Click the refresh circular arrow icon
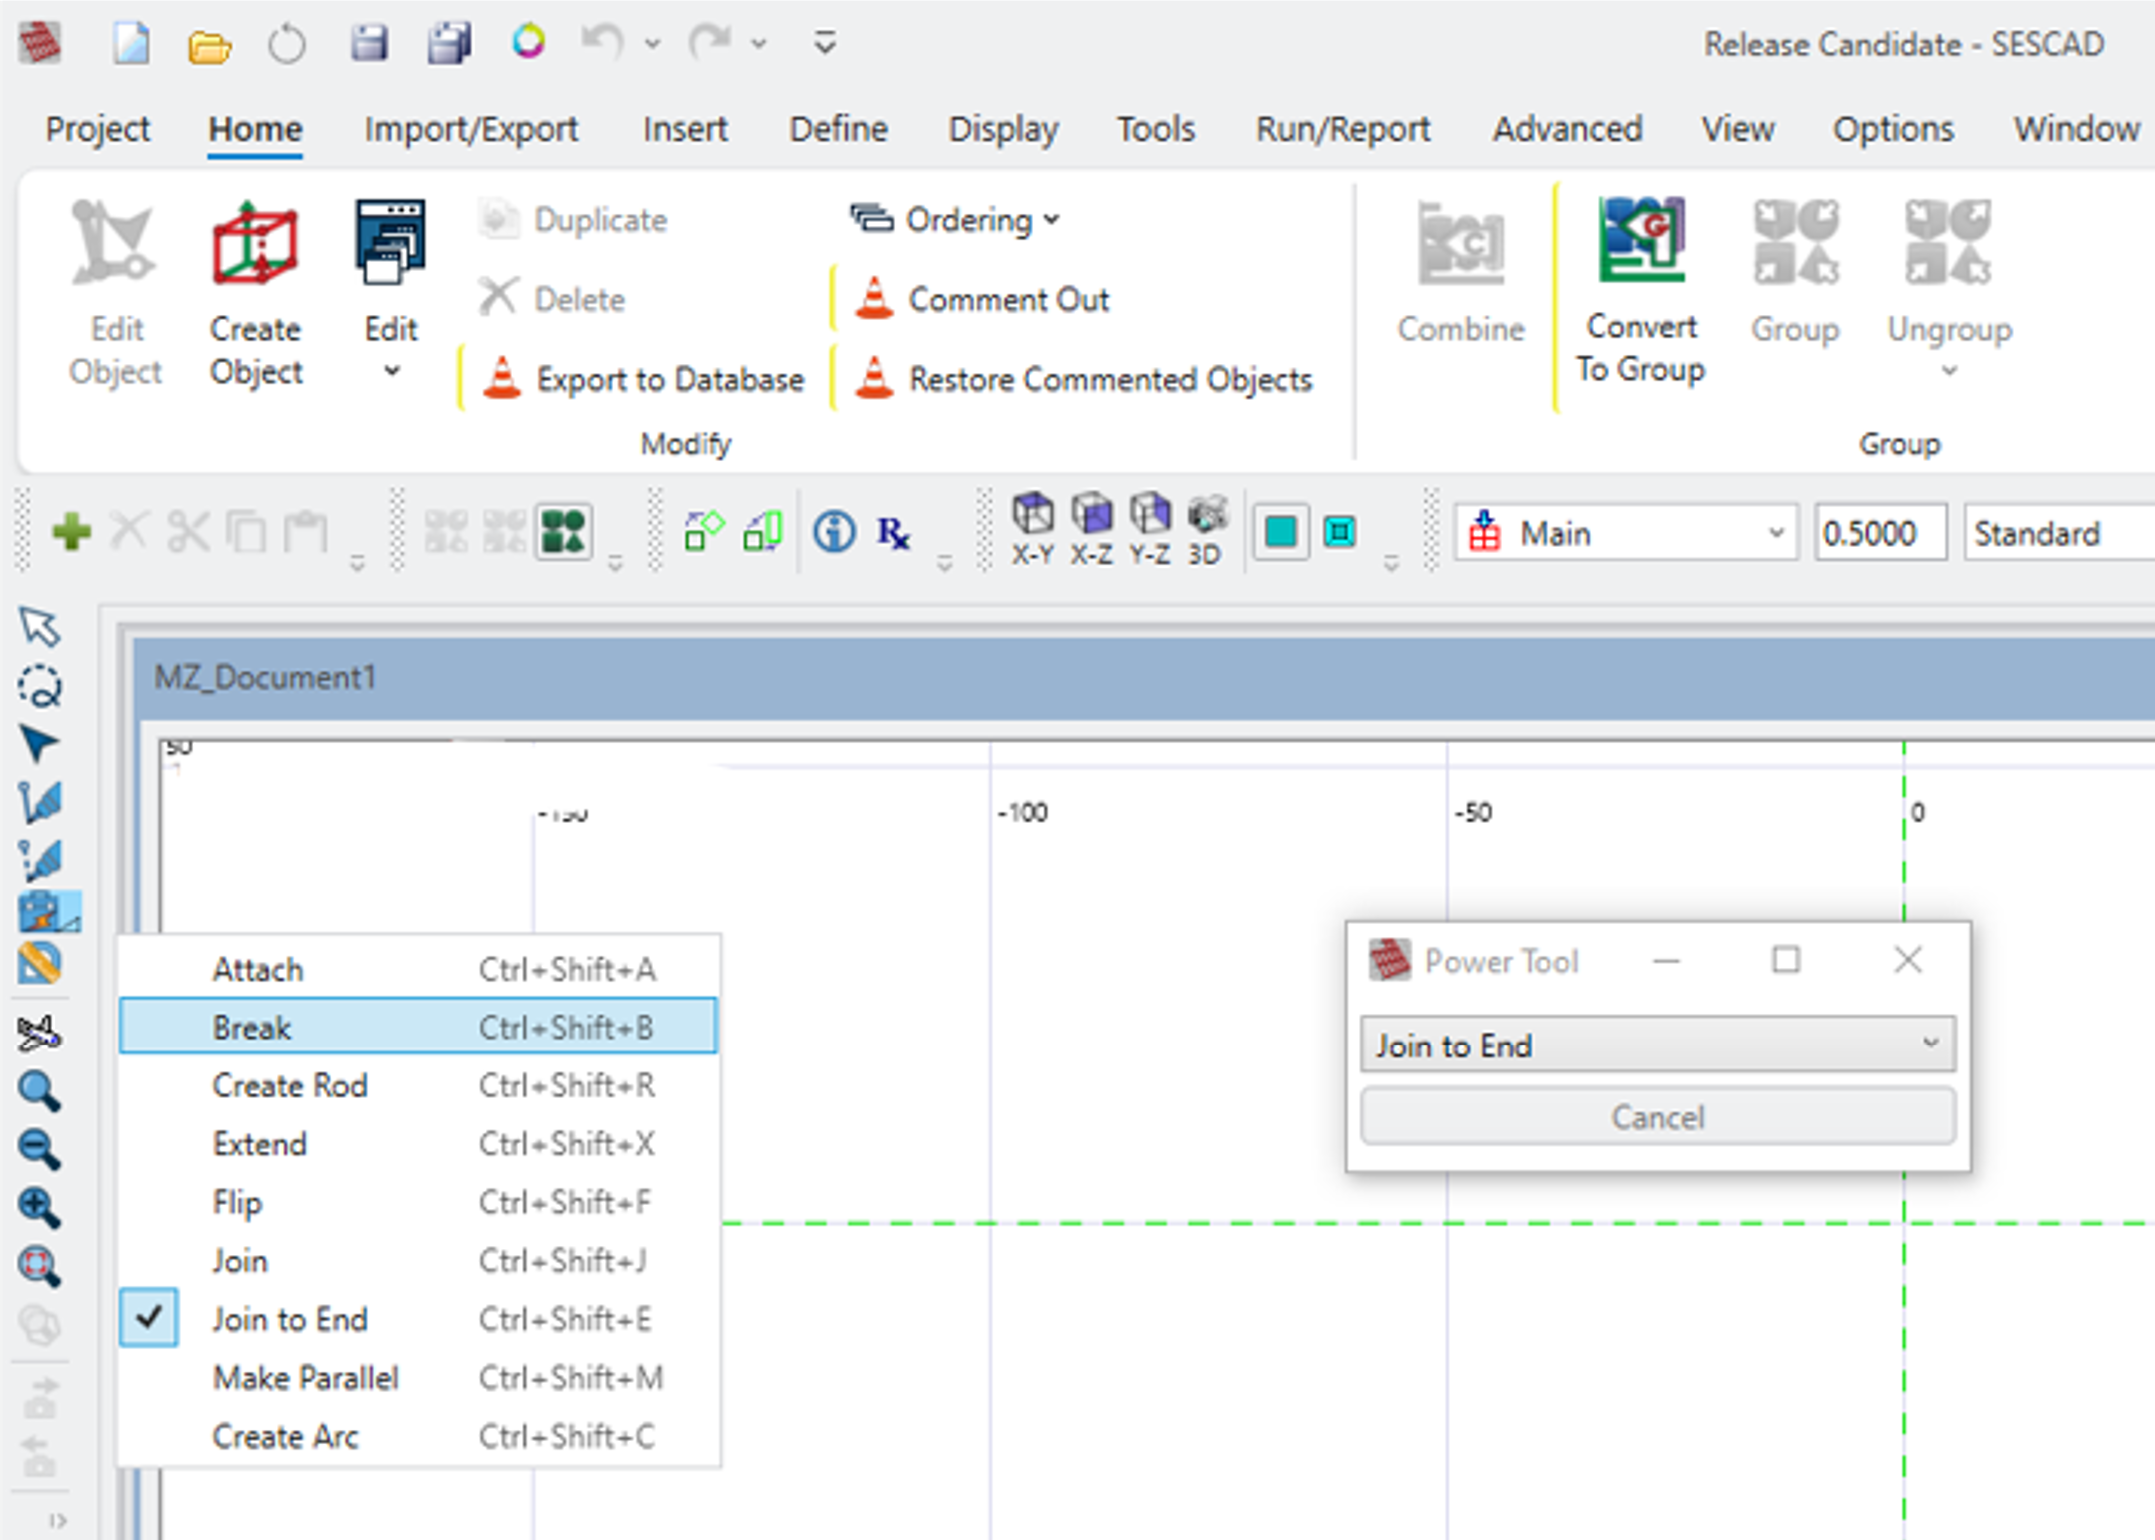Viewport: 2155px width, 1540px height. [287, 44]
